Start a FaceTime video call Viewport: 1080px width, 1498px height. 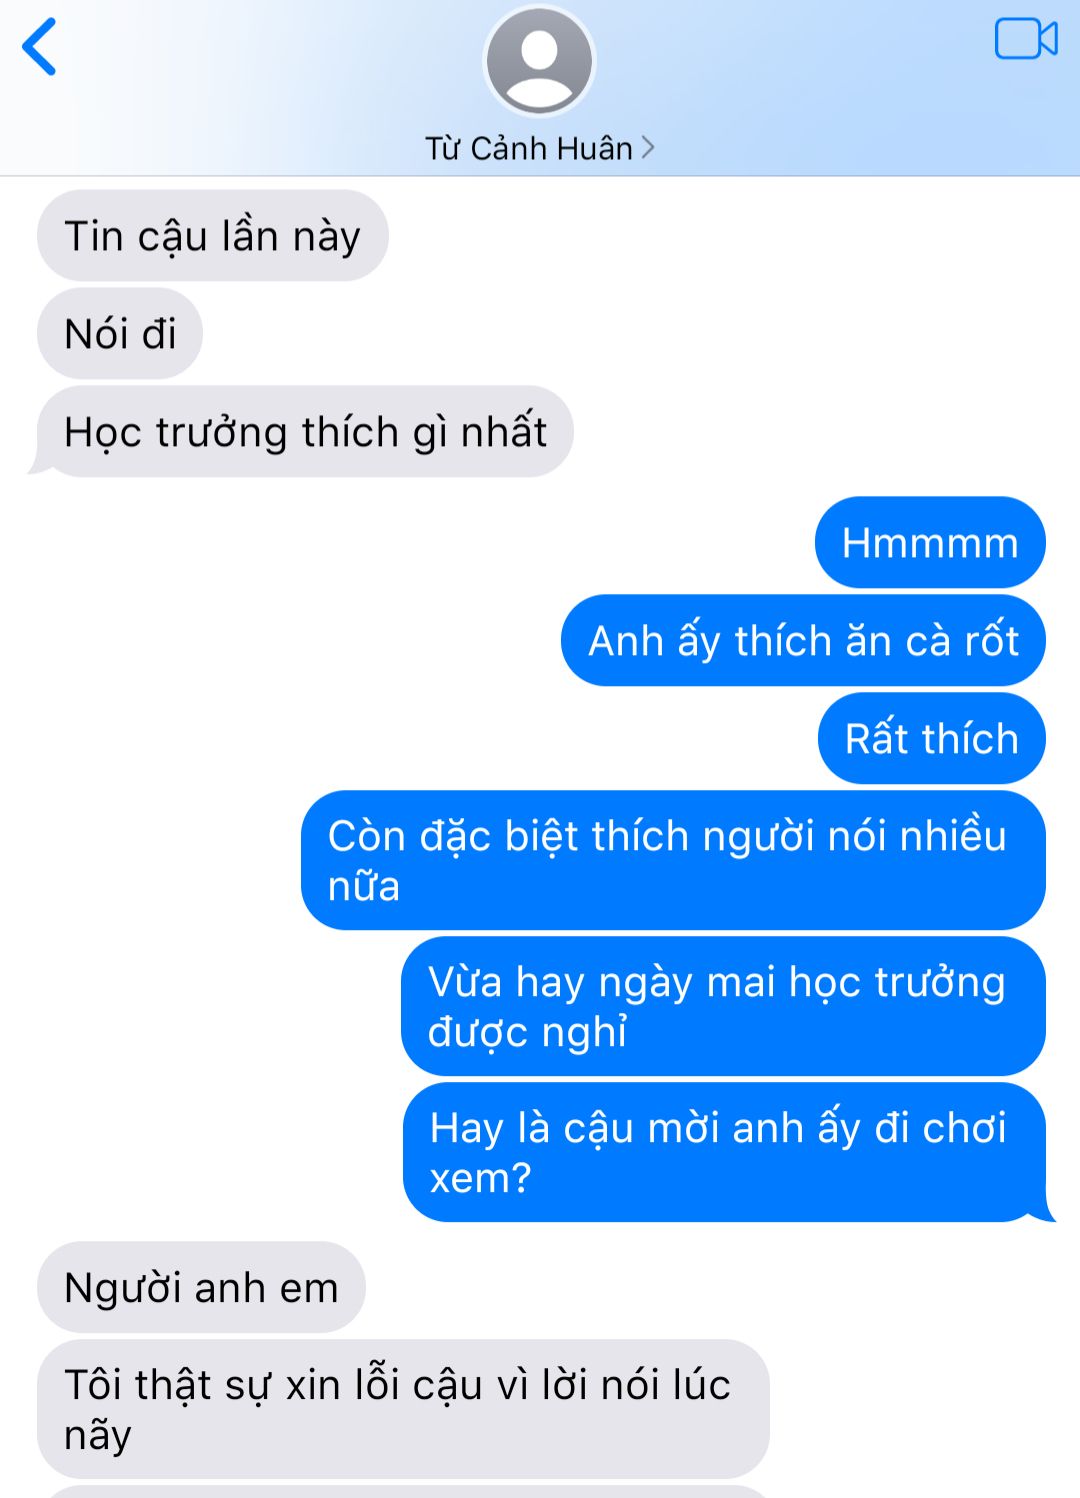1026,40
